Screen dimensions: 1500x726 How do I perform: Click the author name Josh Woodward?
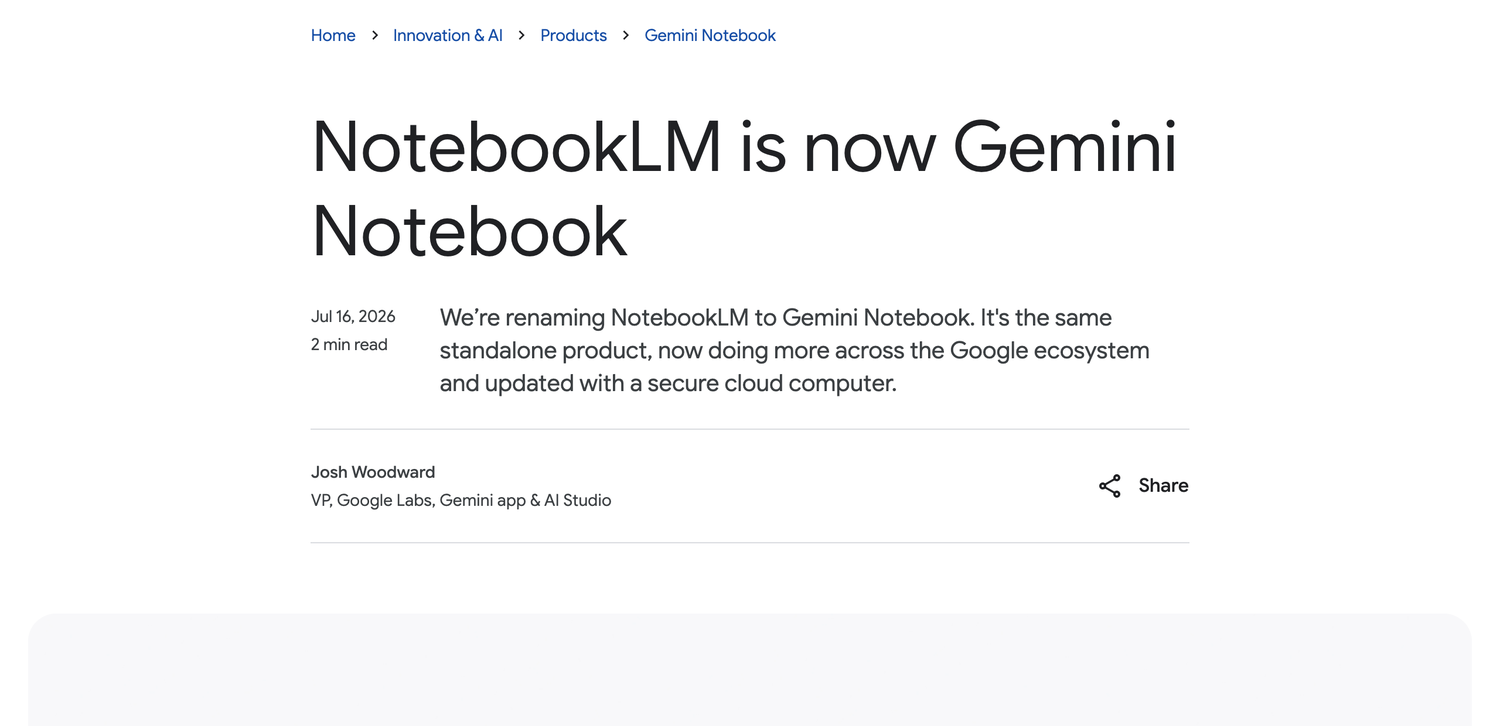373,472
